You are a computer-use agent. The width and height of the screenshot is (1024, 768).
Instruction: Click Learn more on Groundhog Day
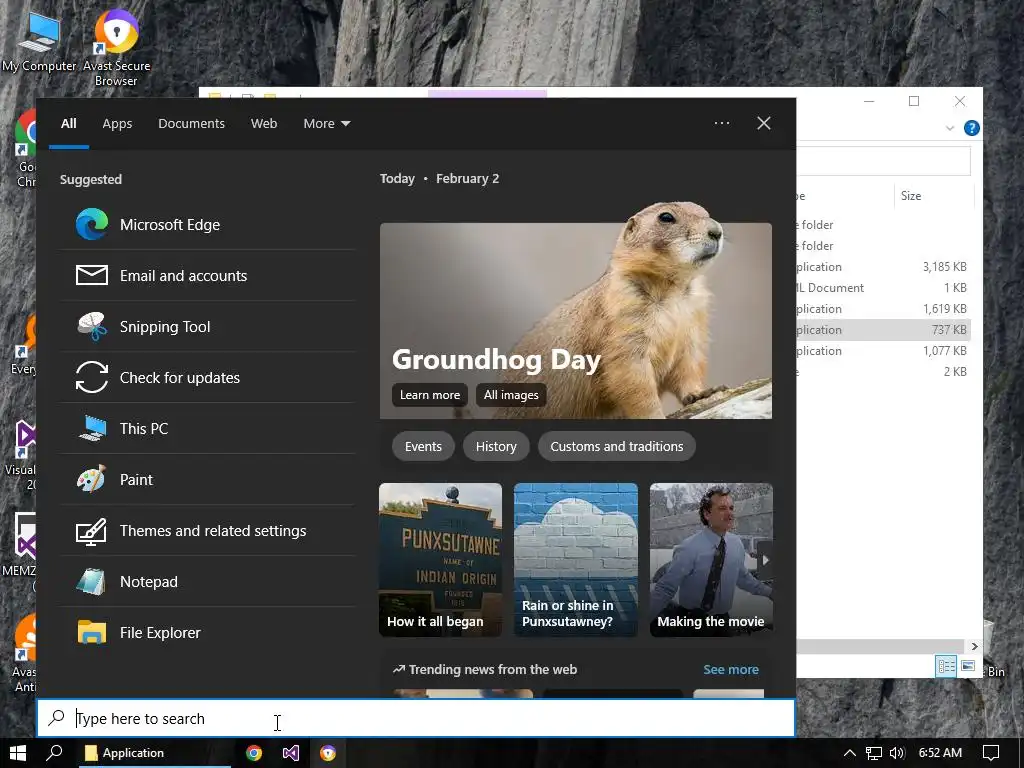(x=430, y=394)
